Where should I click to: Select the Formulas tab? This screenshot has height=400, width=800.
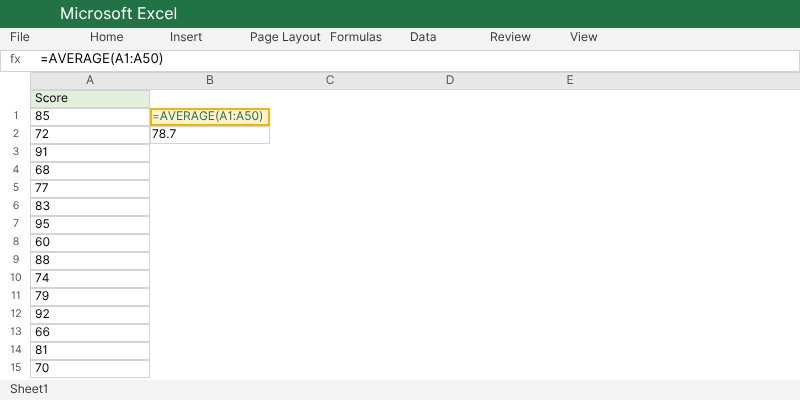click(356, 37)
